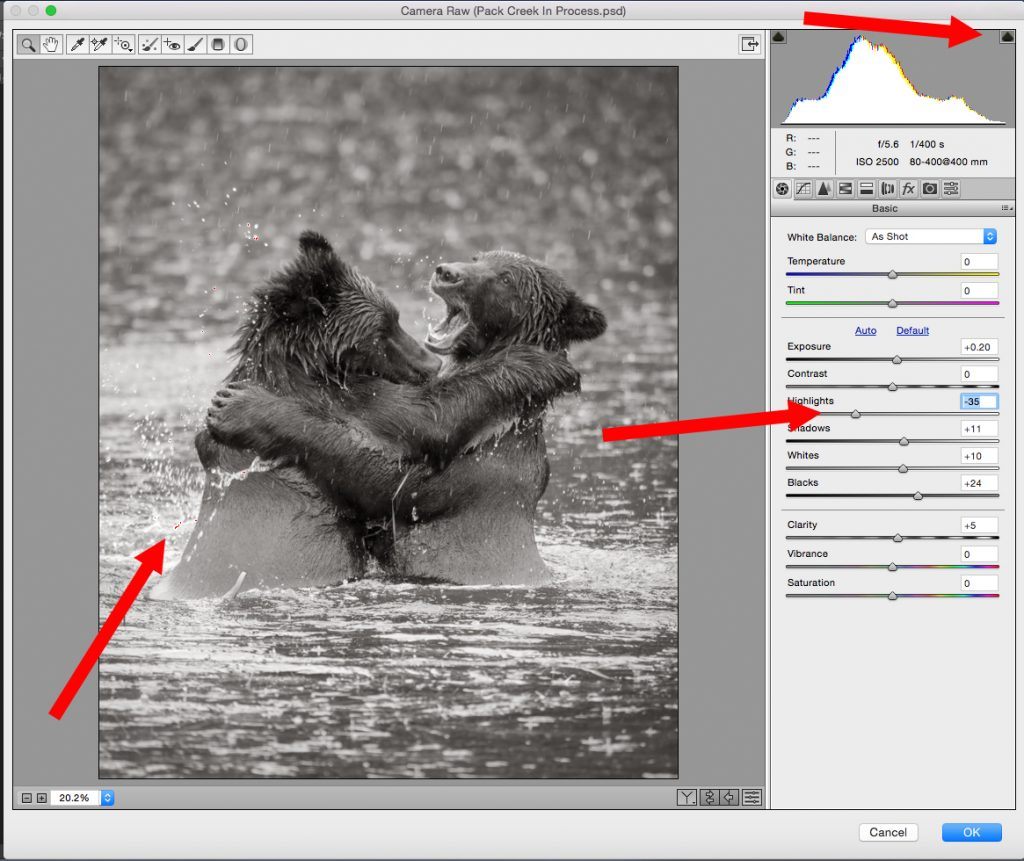
Task: Select the Graduated Filter tool
Action: click(x=218, y=44)
